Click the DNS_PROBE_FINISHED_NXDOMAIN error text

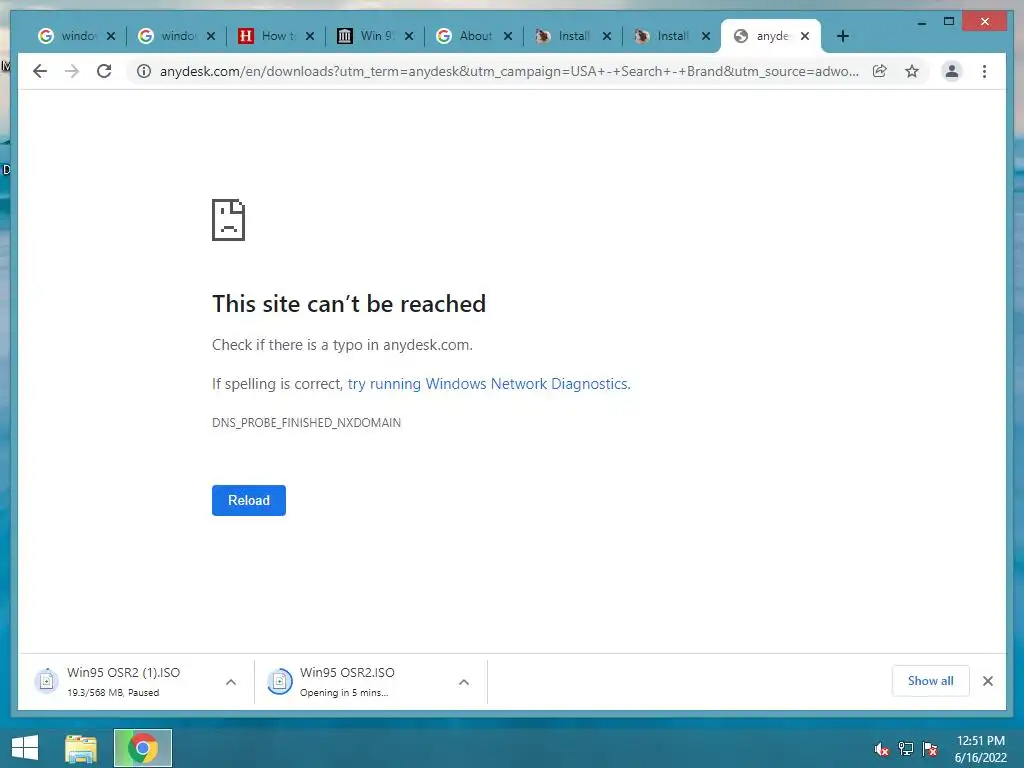(306, 423)
